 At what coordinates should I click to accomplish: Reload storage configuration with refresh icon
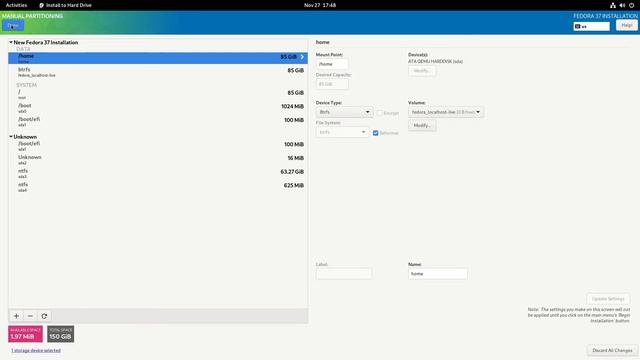[44, 316]
